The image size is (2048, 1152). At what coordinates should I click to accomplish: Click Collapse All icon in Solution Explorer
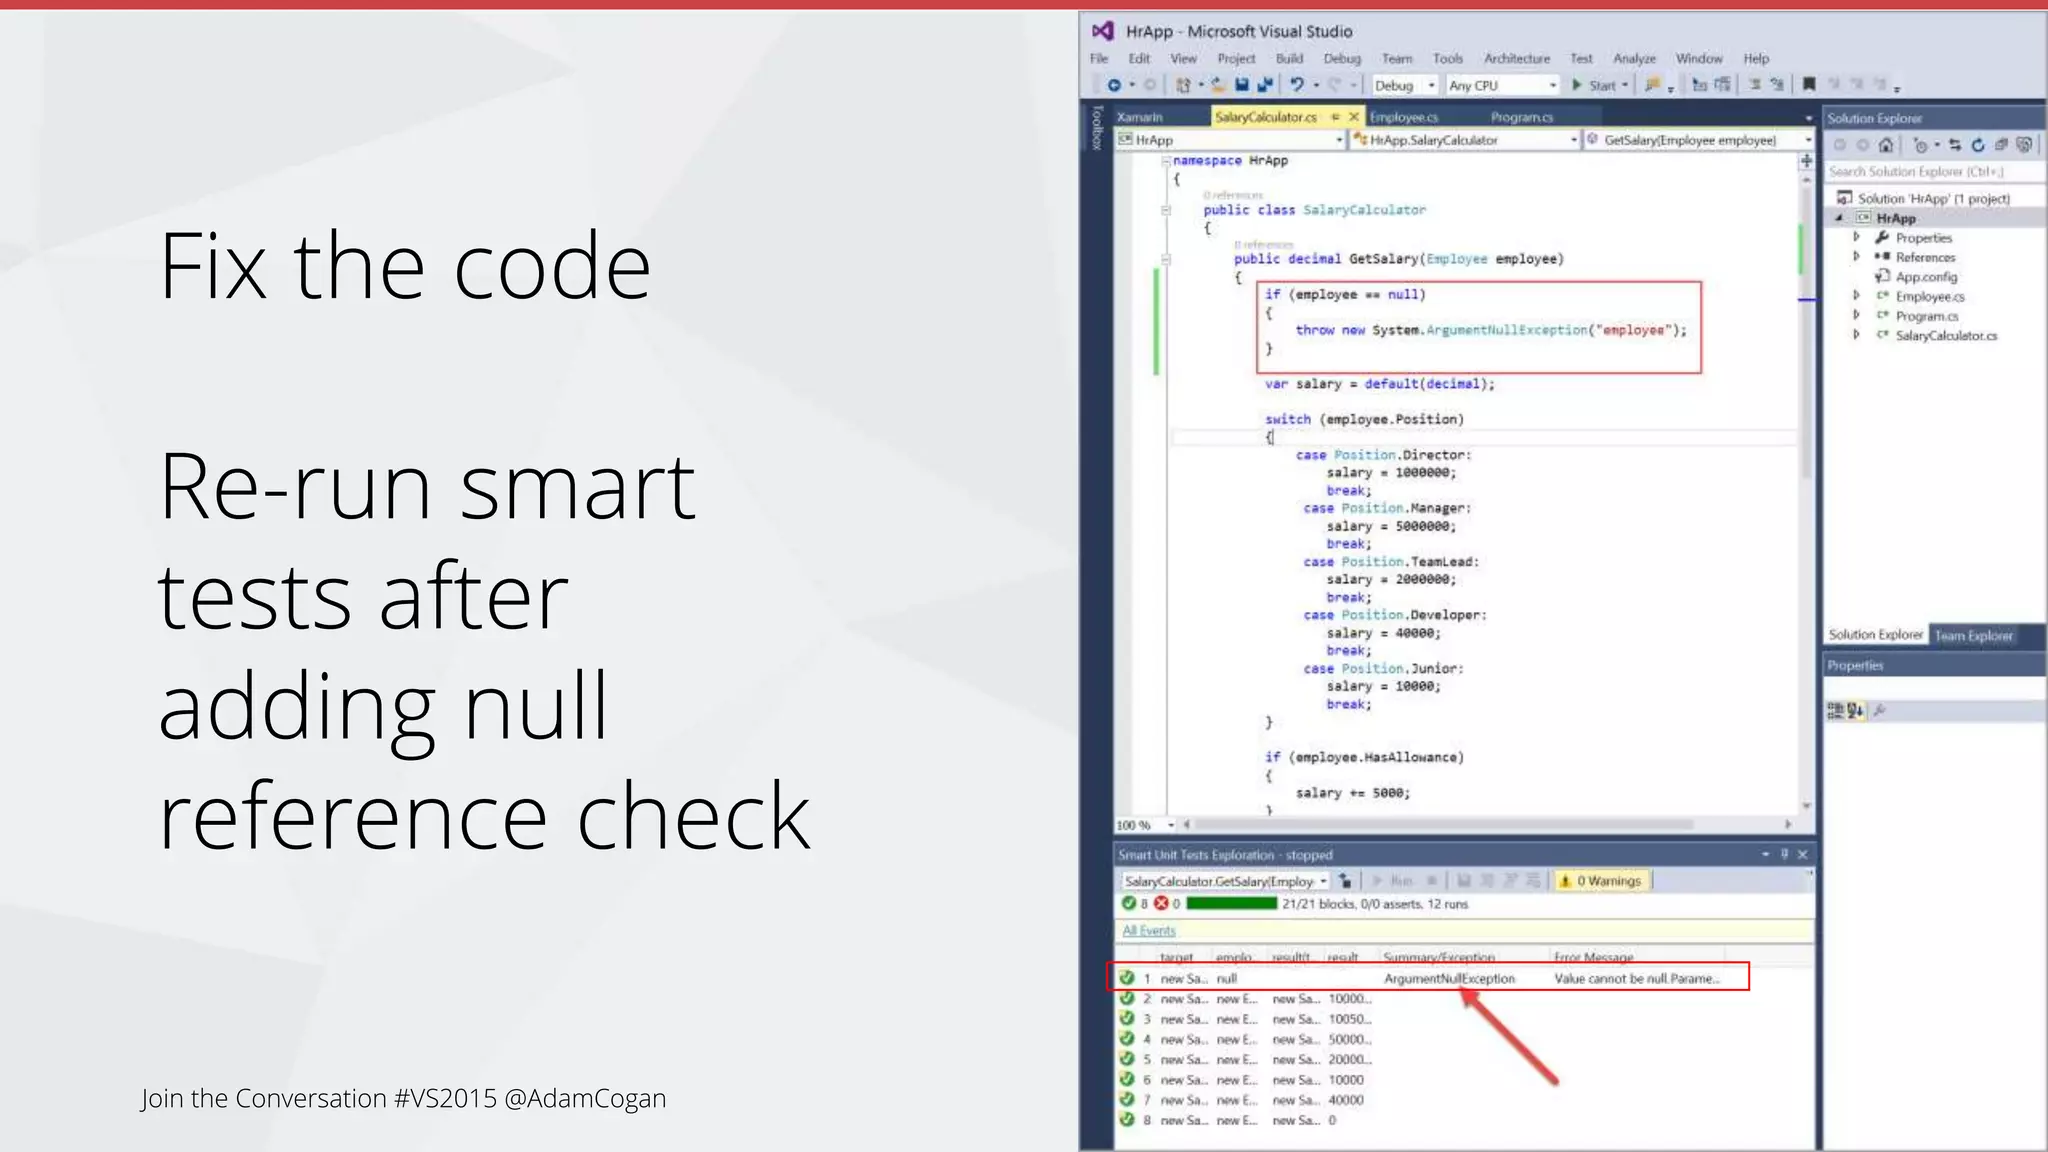click(2001, 146)
